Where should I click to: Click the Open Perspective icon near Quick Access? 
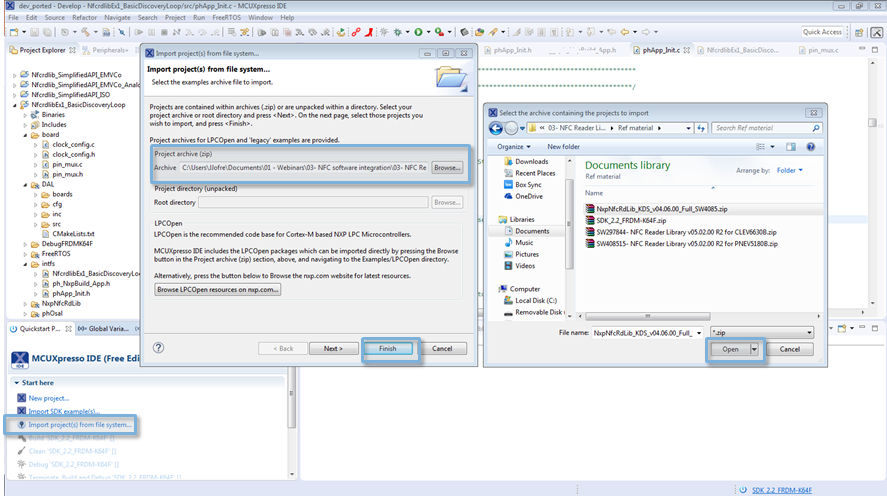(x=859, y=33)
